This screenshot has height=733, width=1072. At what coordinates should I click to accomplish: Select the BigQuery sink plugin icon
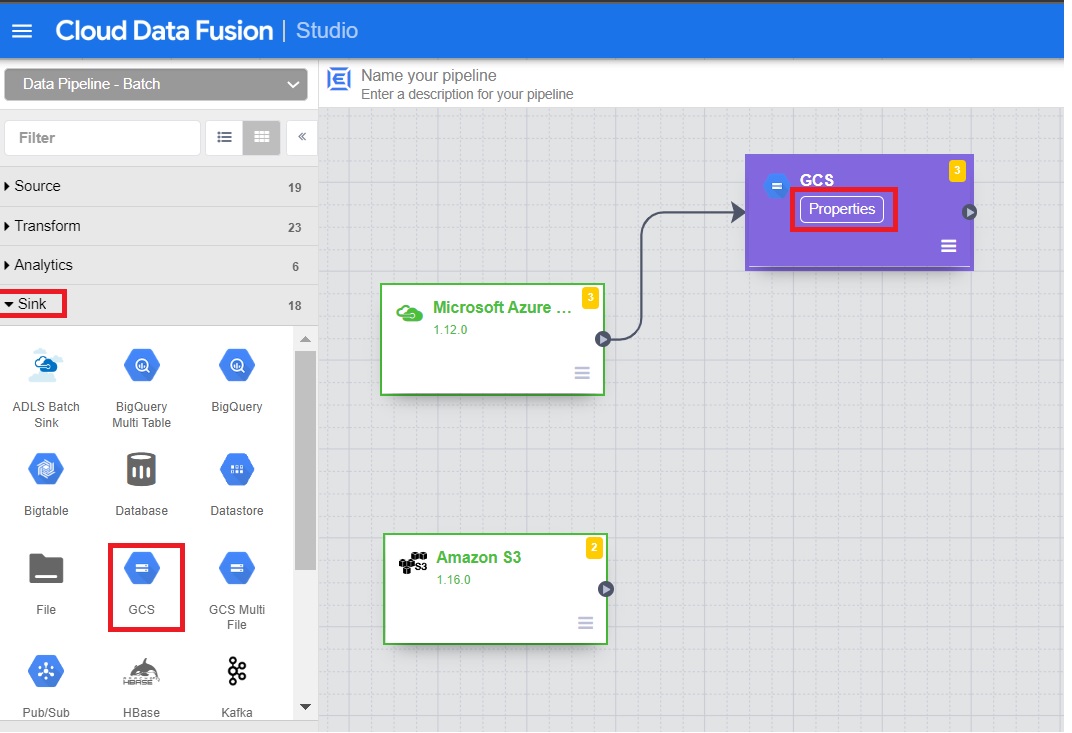236,365
